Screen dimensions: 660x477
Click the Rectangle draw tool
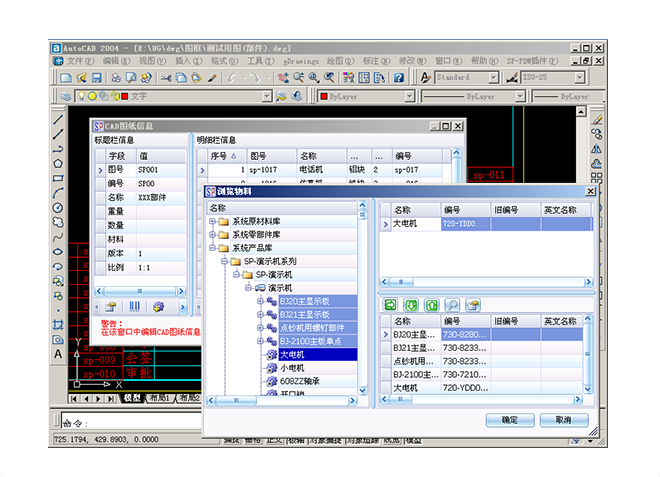point(58,178)
